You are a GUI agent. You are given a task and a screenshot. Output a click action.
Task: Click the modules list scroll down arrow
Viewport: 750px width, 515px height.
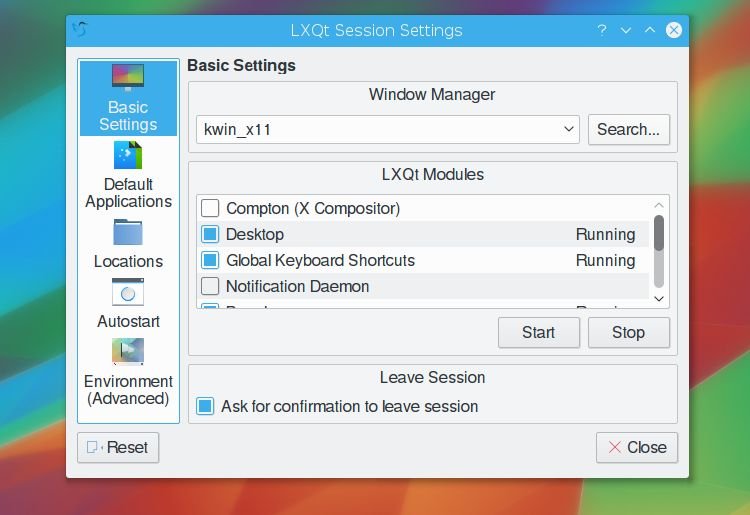click(x=659, y=299)
